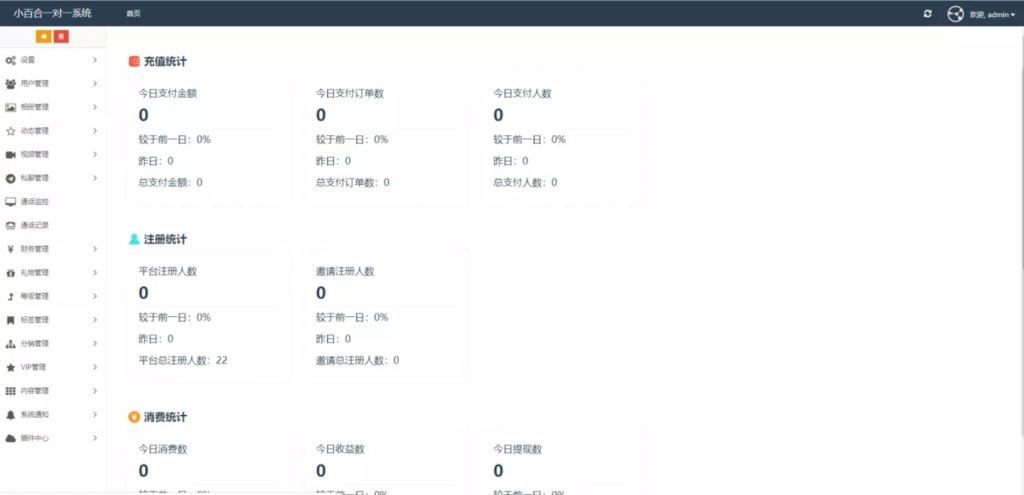Viewport: 1024px width, 495px height.
Task: Click the 小百合一对一系统 title link
Action: coord(52,13)
